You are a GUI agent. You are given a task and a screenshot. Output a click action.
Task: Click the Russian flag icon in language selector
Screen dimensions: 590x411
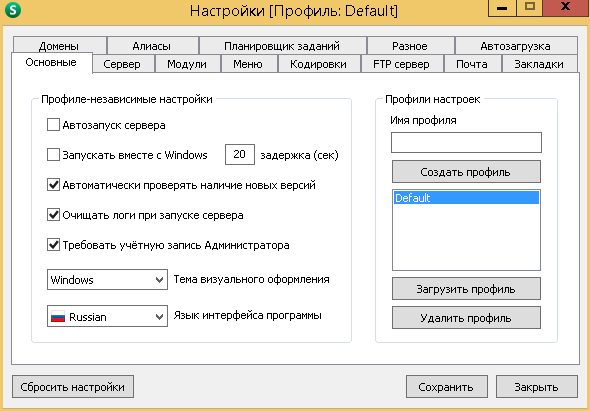58,317
